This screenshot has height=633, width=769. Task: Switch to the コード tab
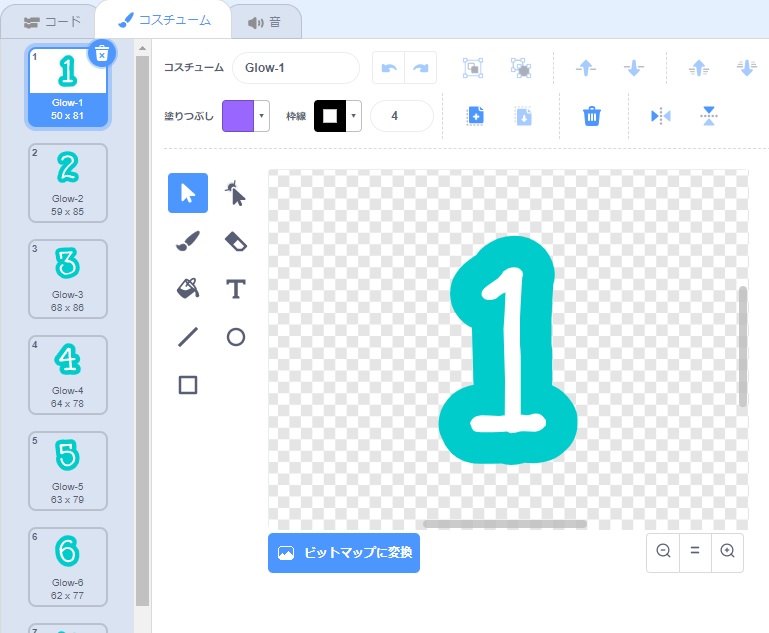(x=51, y=22)
